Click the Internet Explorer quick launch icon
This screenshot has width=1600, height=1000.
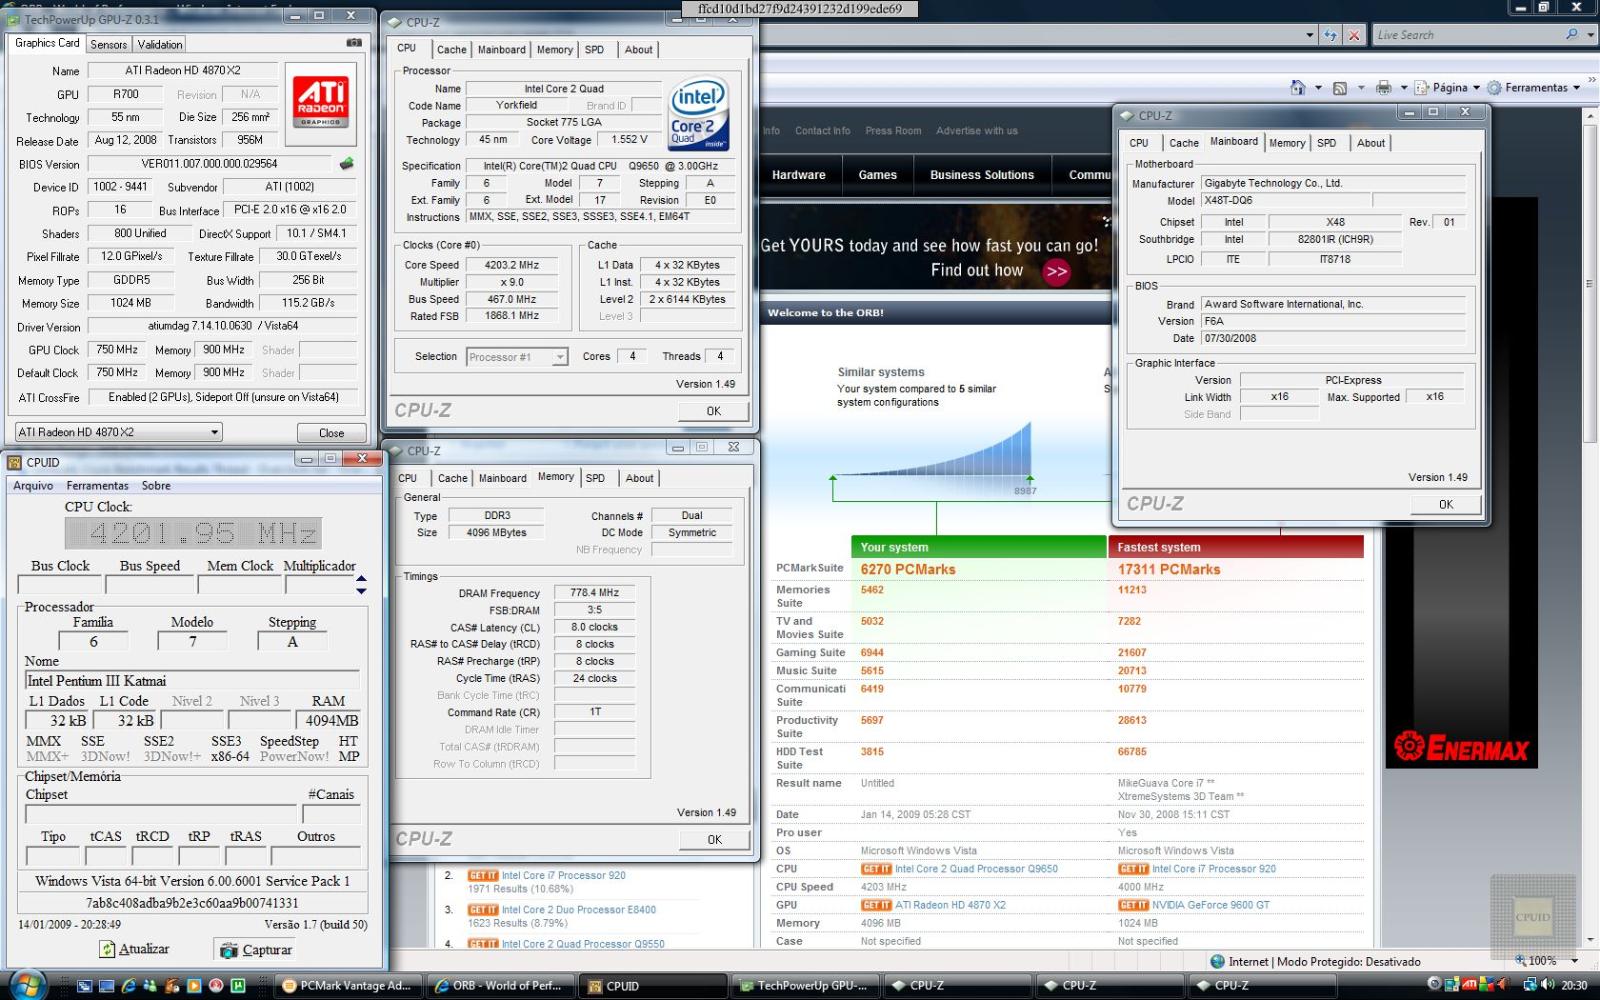[129, 986]
